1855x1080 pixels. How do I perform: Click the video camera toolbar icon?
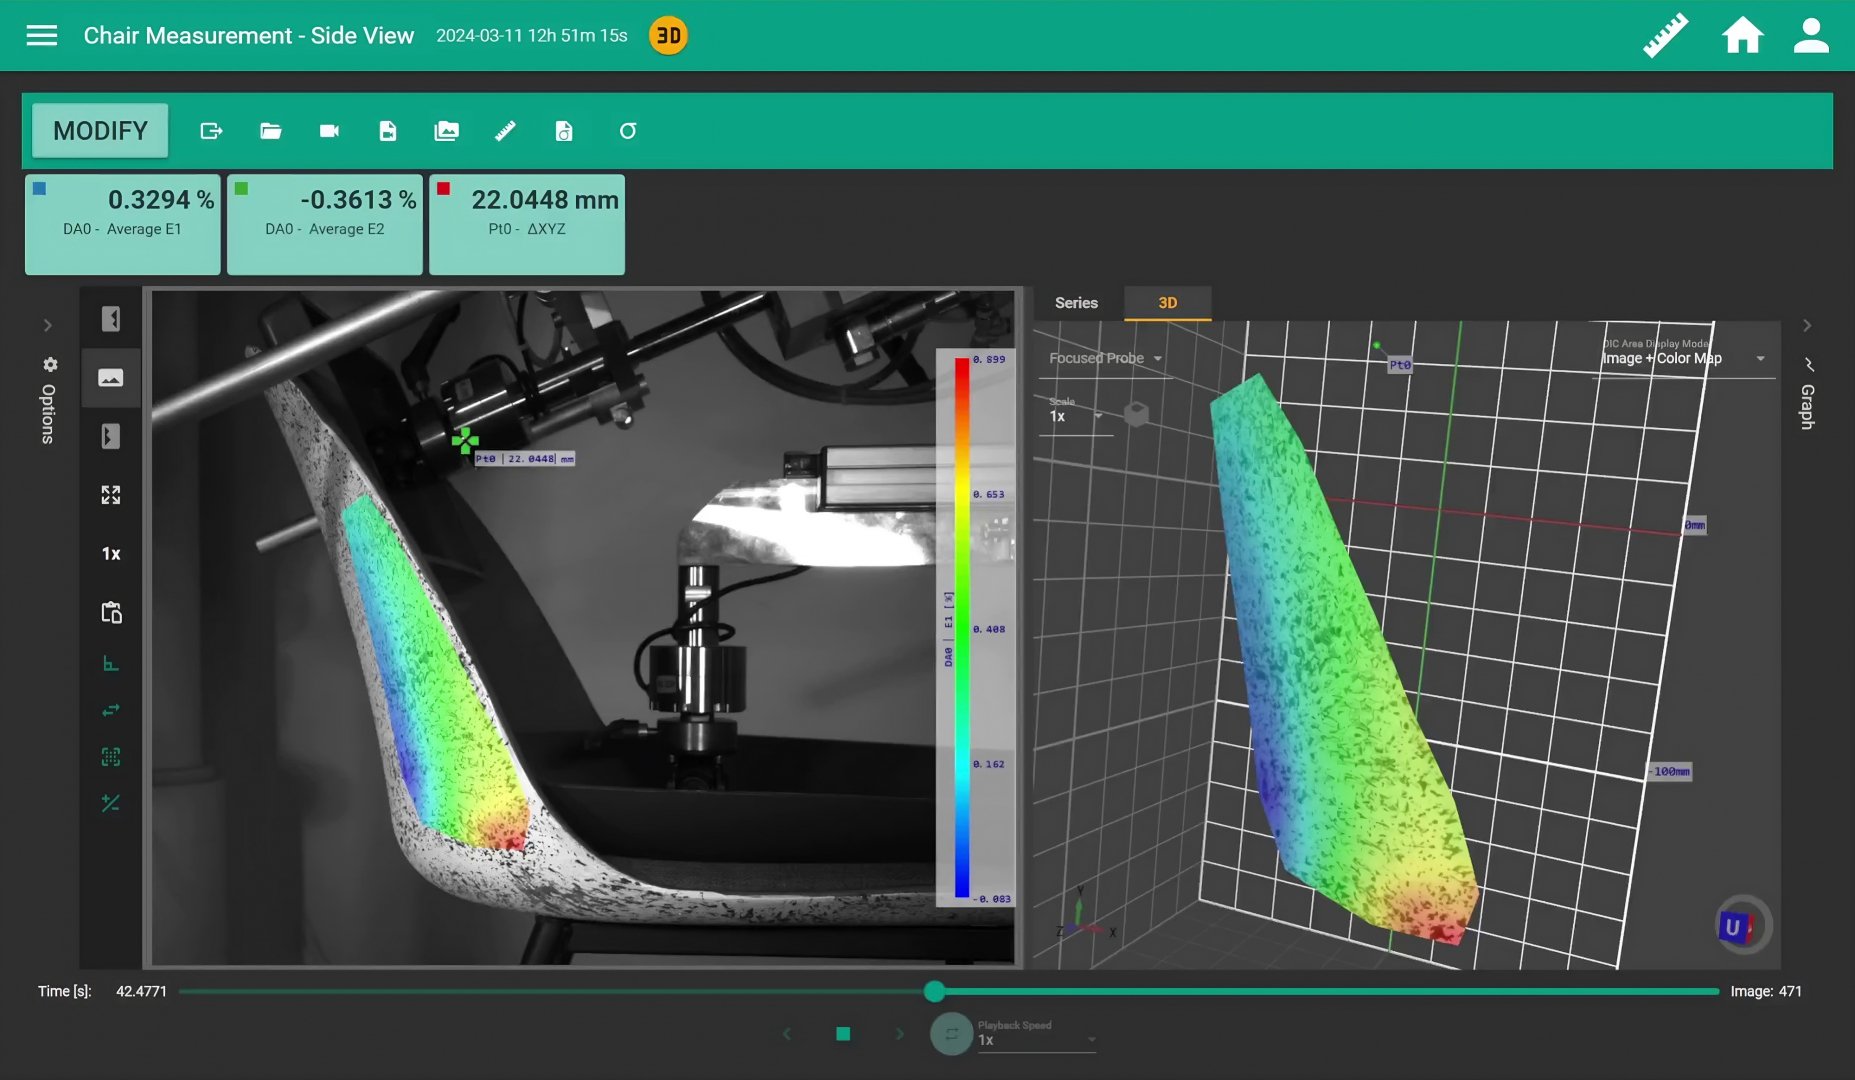point(329,131)
